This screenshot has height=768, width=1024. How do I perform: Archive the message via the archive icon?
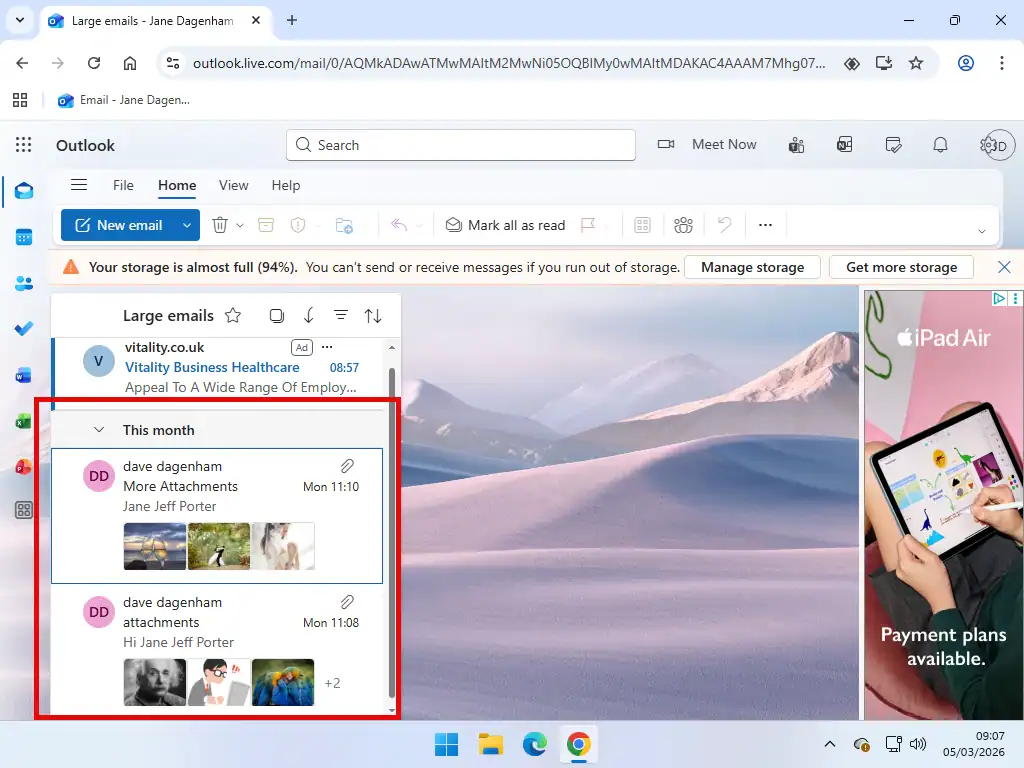(265, 225)
